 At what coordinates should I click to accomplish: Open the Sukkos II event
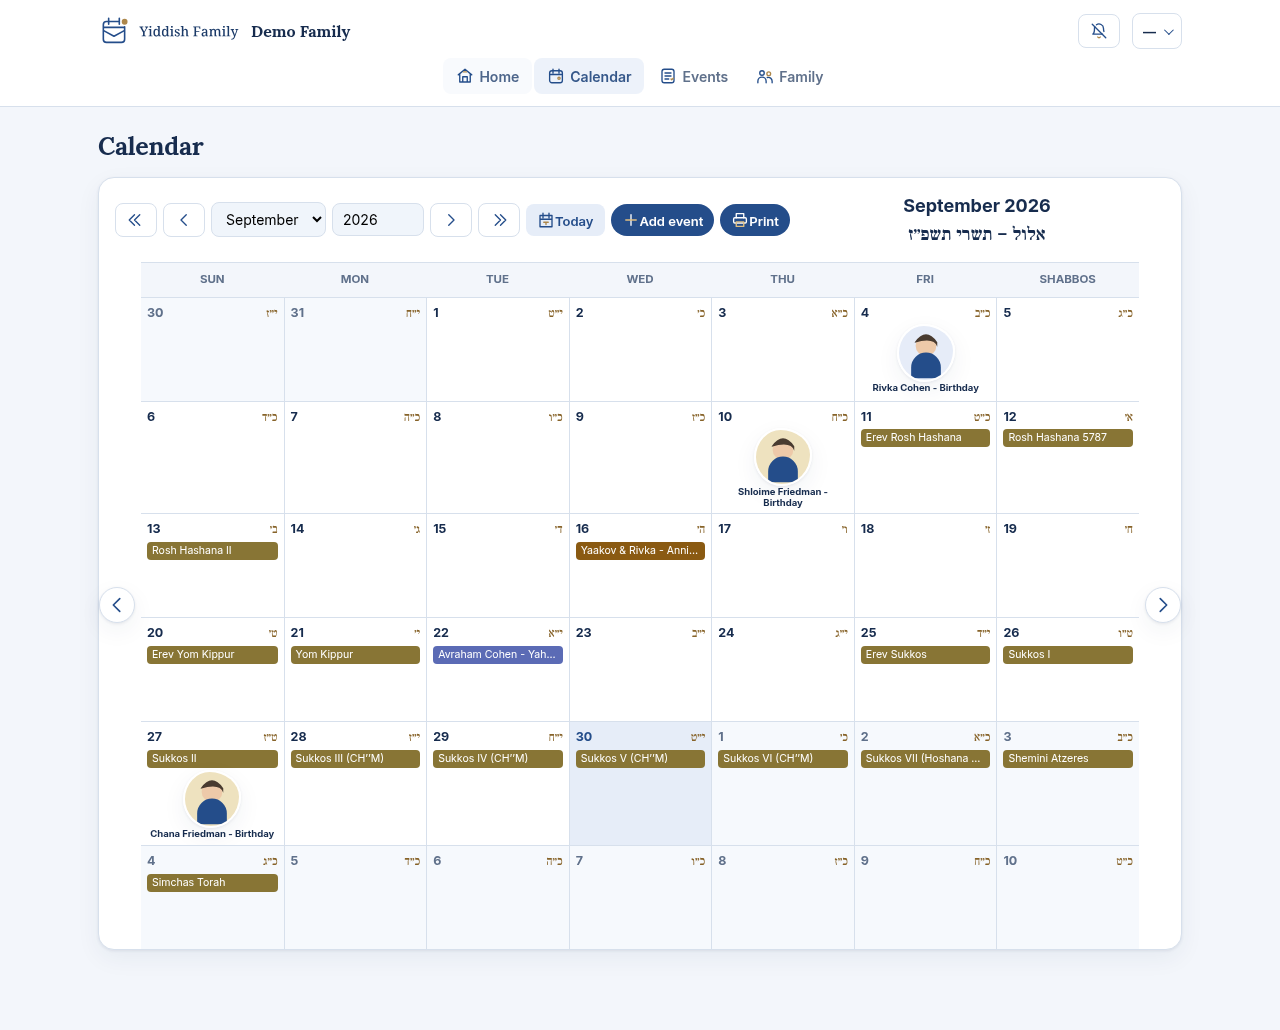(x=212, y=759)
